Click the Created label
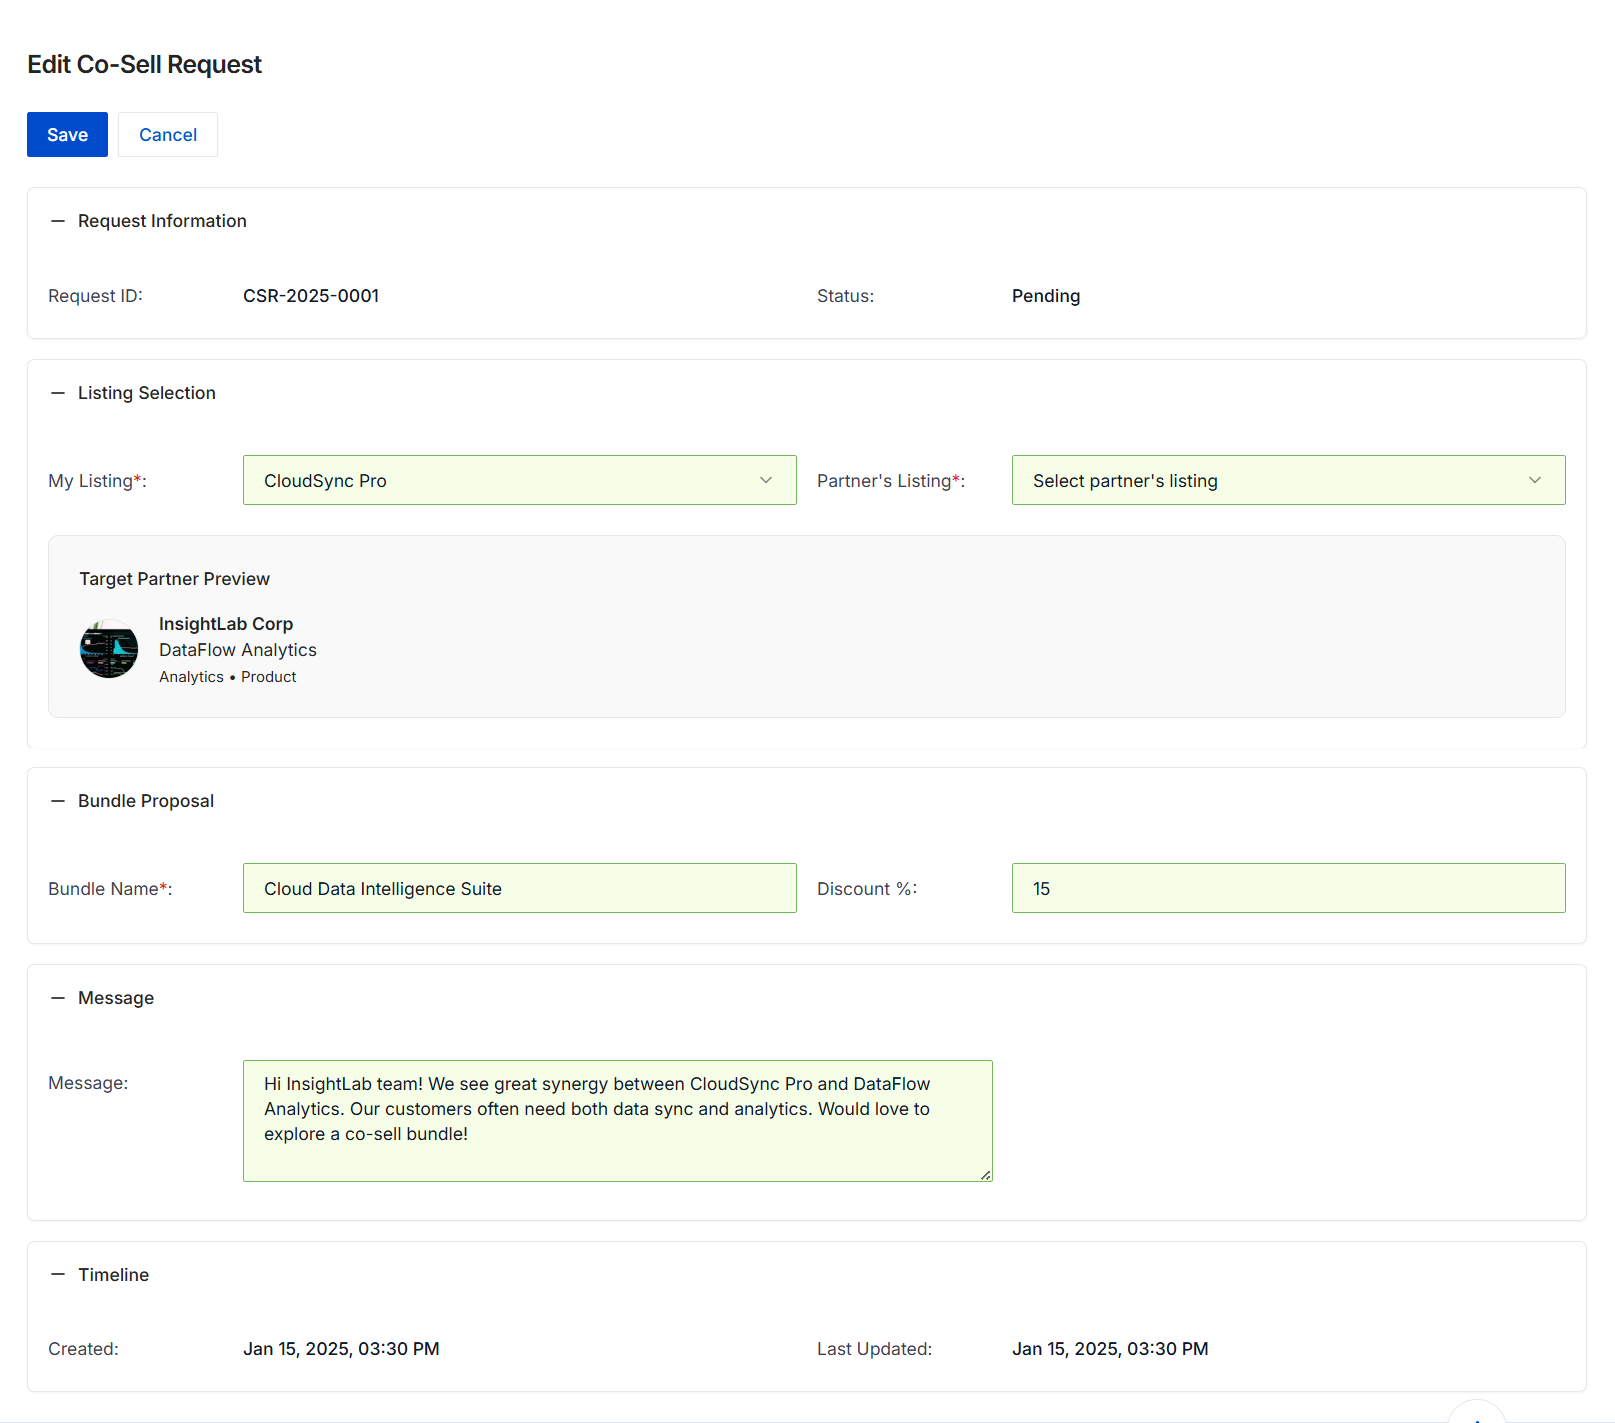Screen dimensions: 1615x1423 pyautogui.click(x=83, y=1349)
